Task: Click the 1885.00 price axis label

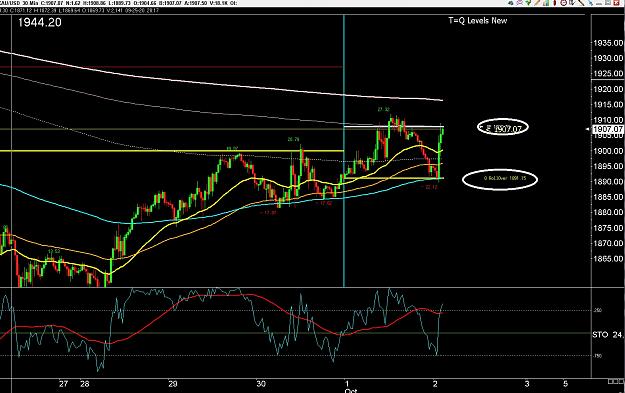Action: [608, 197]
